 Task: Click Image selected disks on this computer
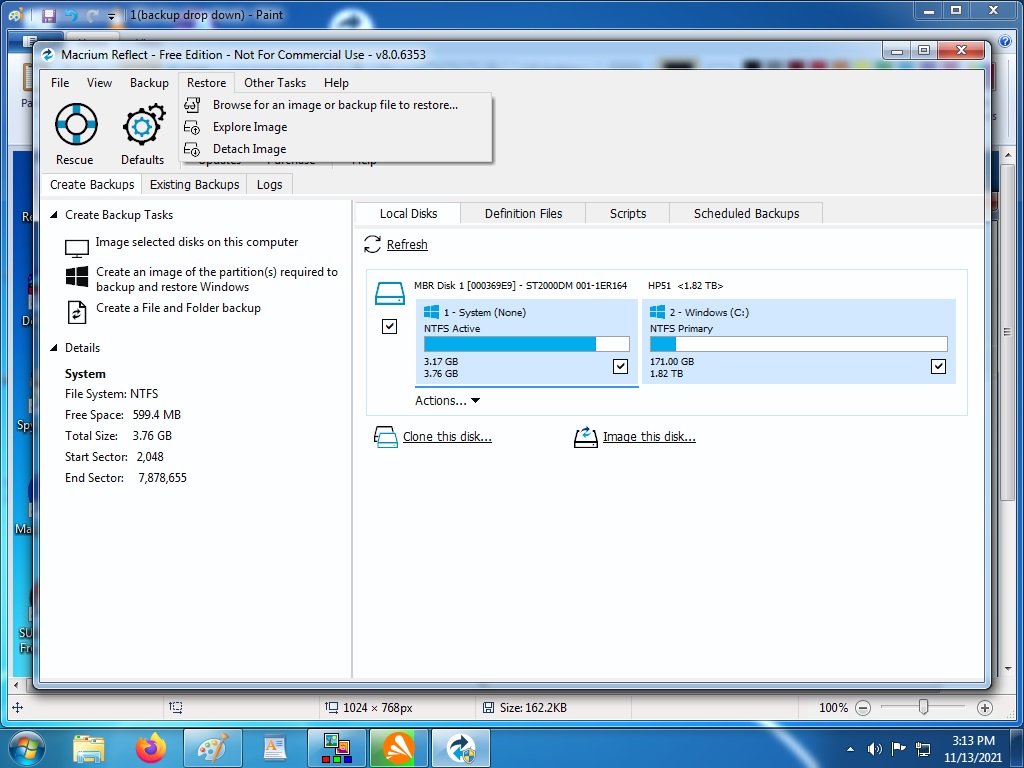(x=197, y=242)
